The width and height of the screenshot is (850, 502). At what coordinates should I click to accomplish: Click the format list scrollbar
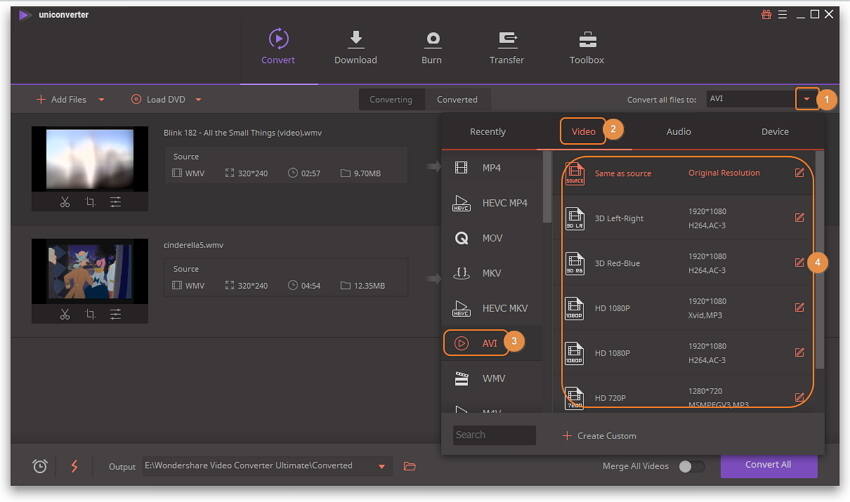coord(547,187)
